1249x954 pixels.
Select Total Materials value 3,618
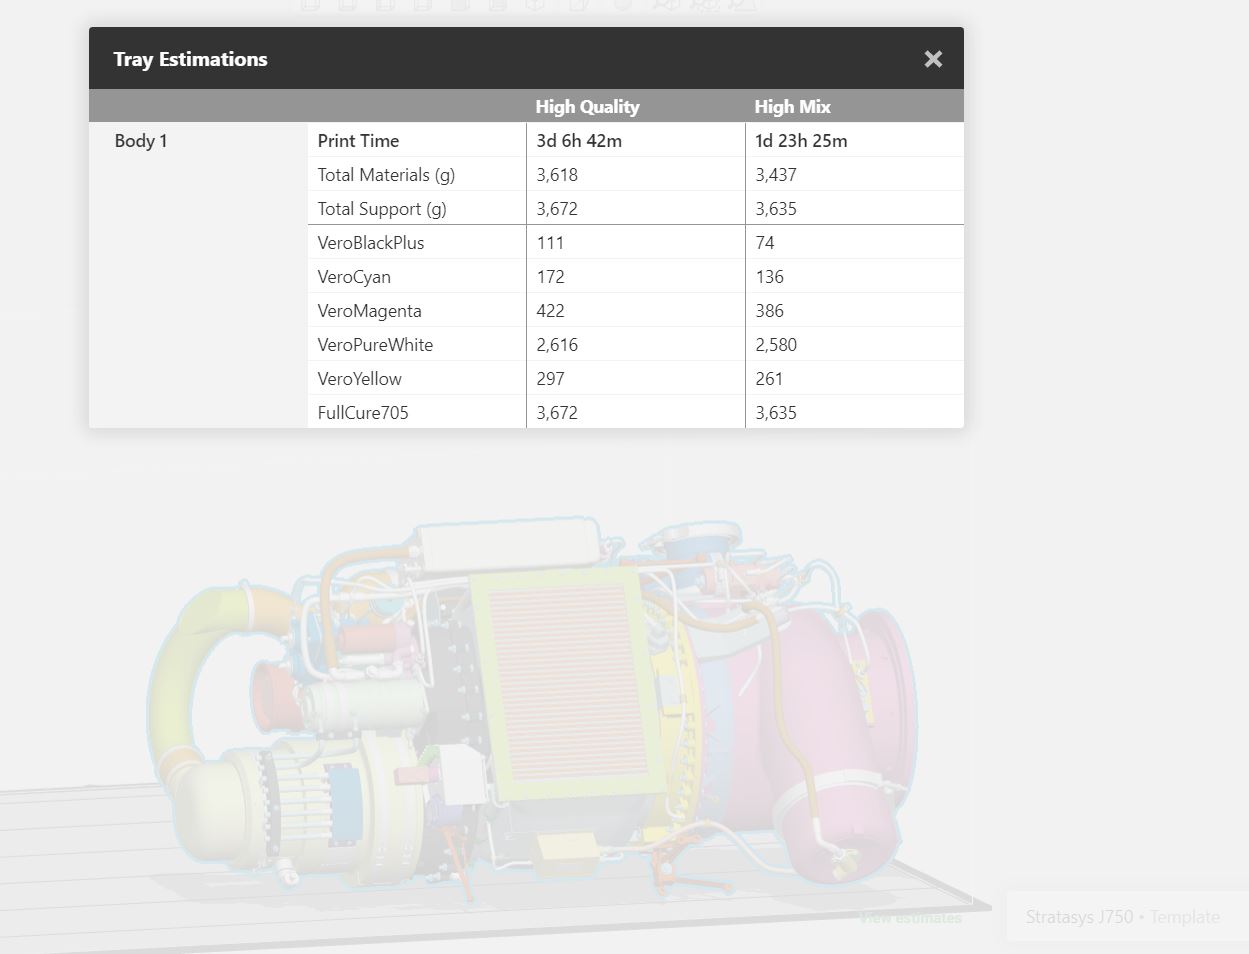click(557, 175)
